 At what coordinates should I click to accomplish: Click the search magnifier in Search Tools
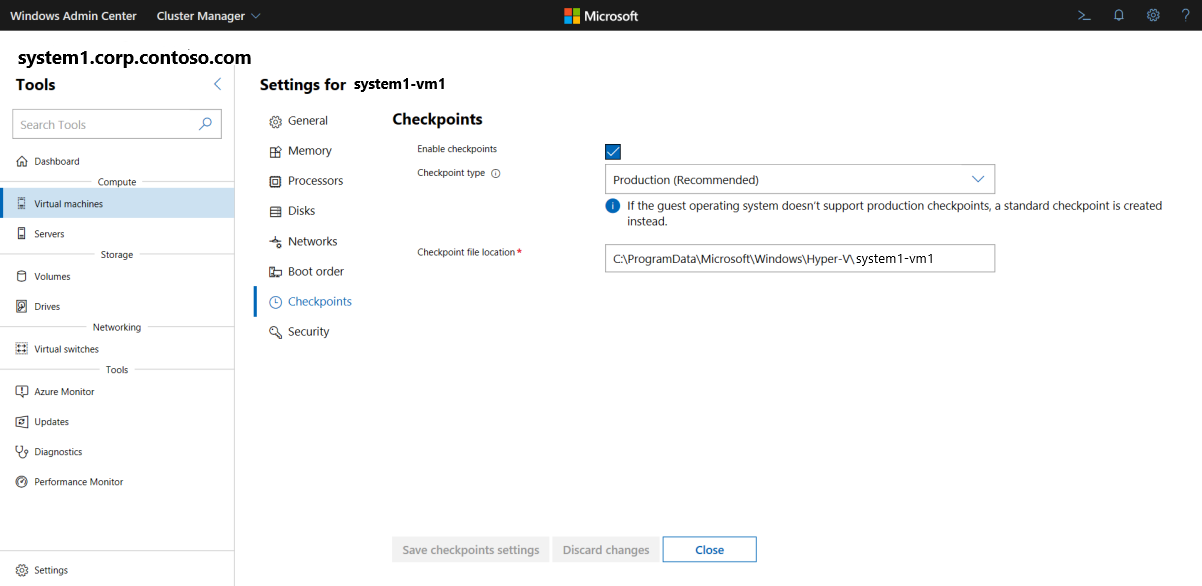(205, 124)
